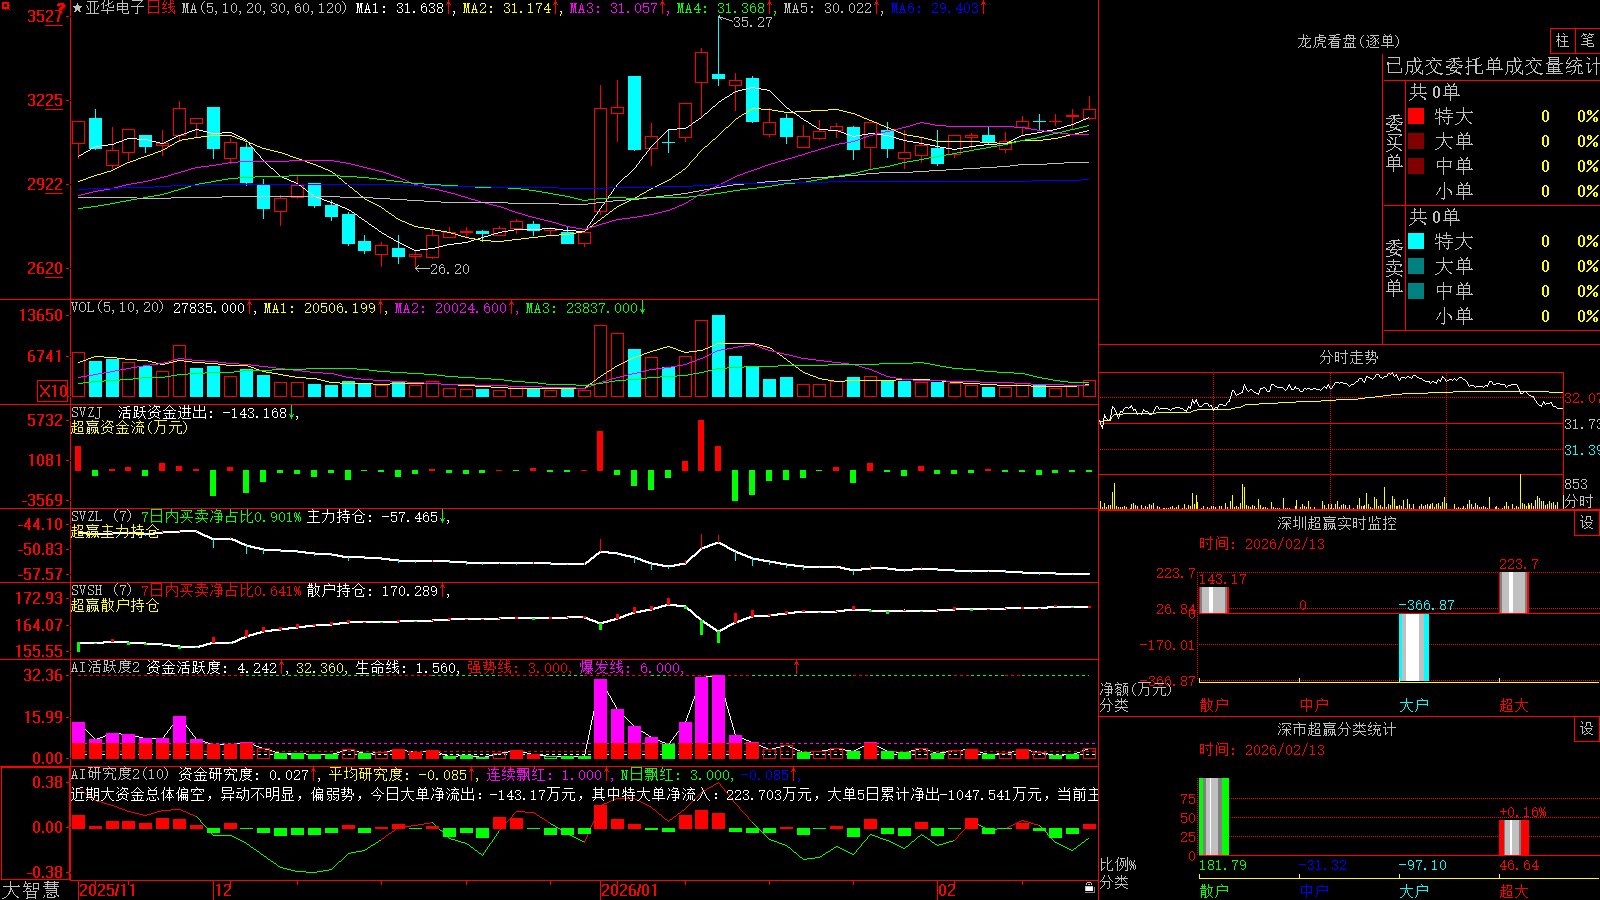Click the 26.20 low price annotation
This screenshot has height=900, width=1600.
tap(449, 269)
